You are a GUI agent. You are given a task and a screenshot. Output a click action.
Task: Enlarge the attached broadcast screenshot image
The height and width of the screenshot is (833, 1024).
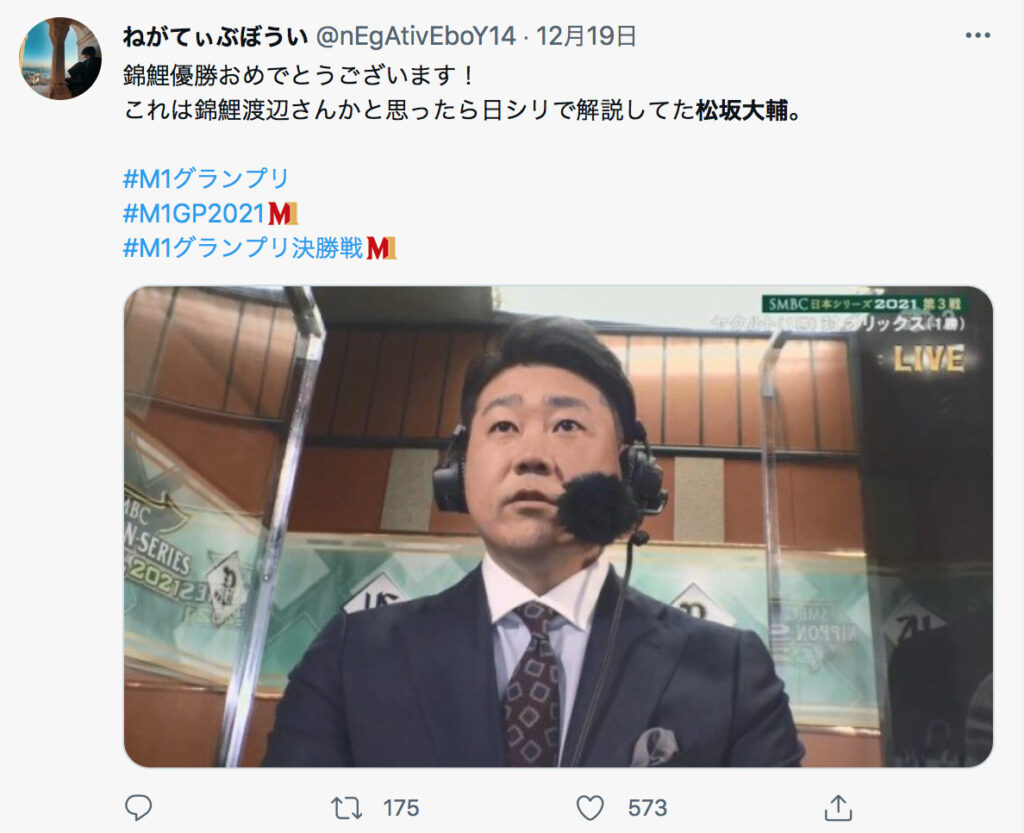(558, 526)
